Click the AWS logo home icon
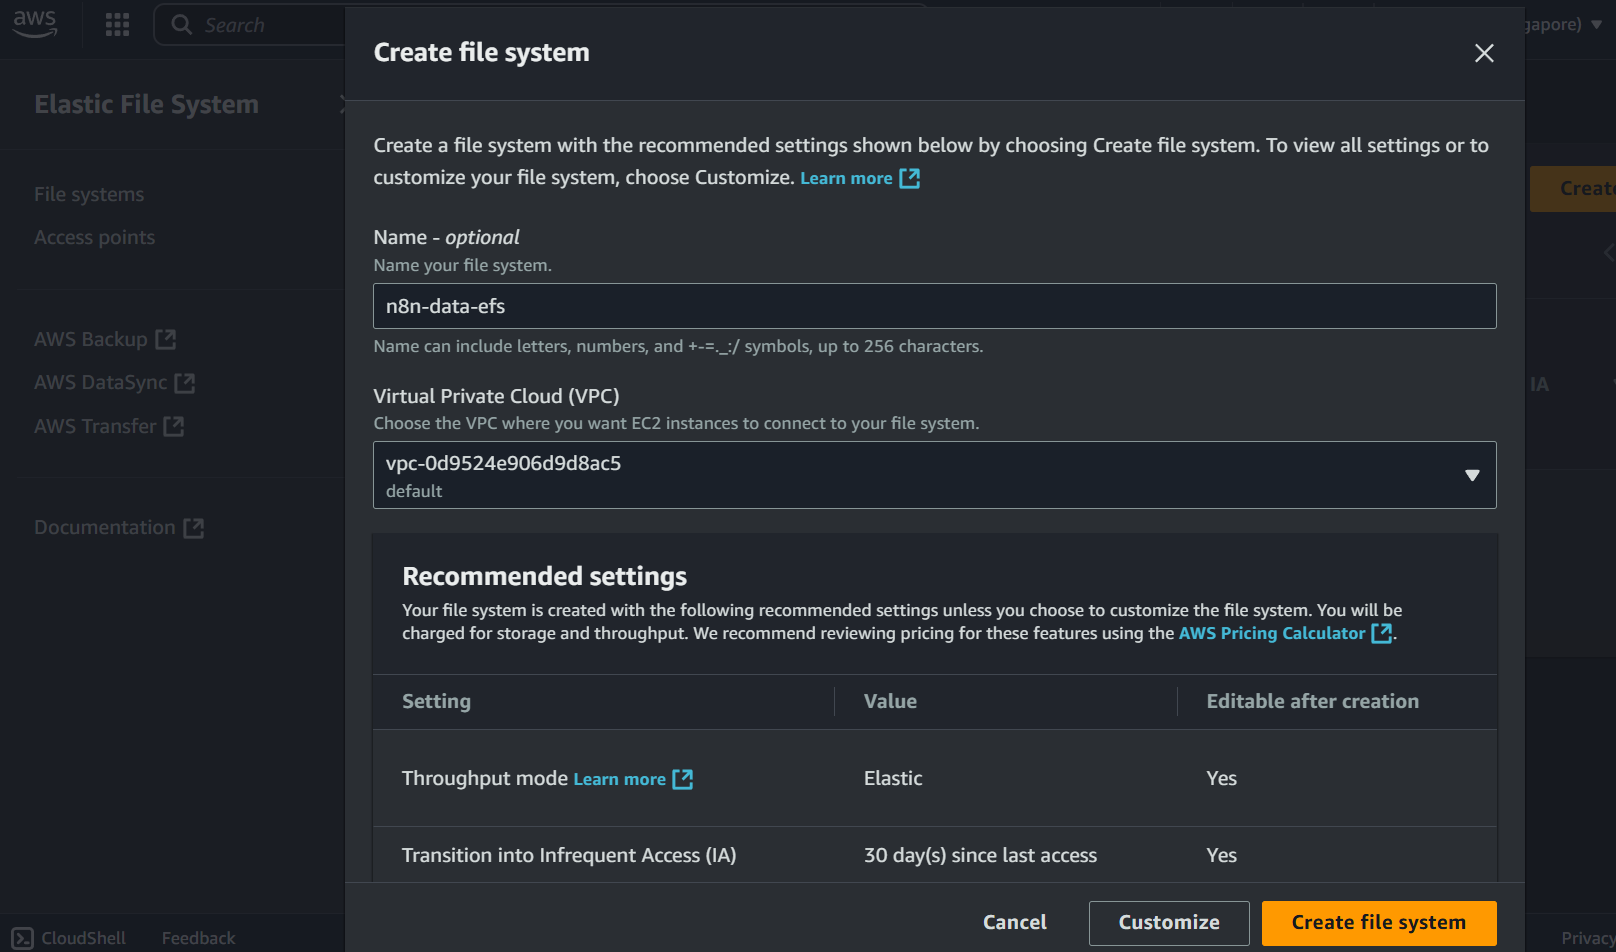1616x952 pixels. click(35, 24)
